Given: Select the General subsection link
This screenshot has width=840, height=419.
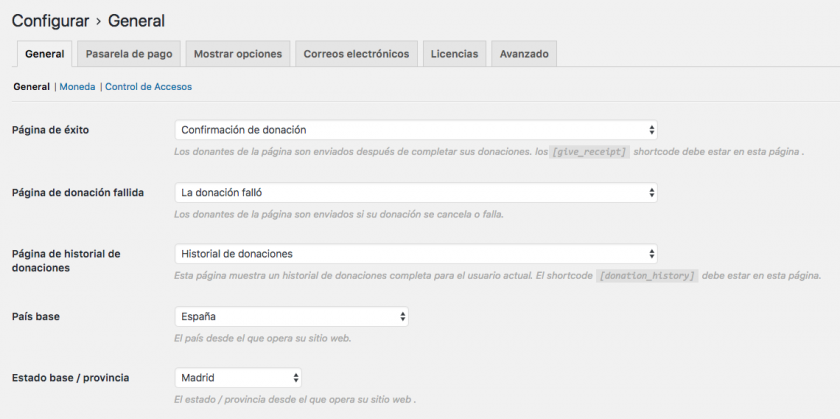Looking at the screenshot, I should point(31,87).
